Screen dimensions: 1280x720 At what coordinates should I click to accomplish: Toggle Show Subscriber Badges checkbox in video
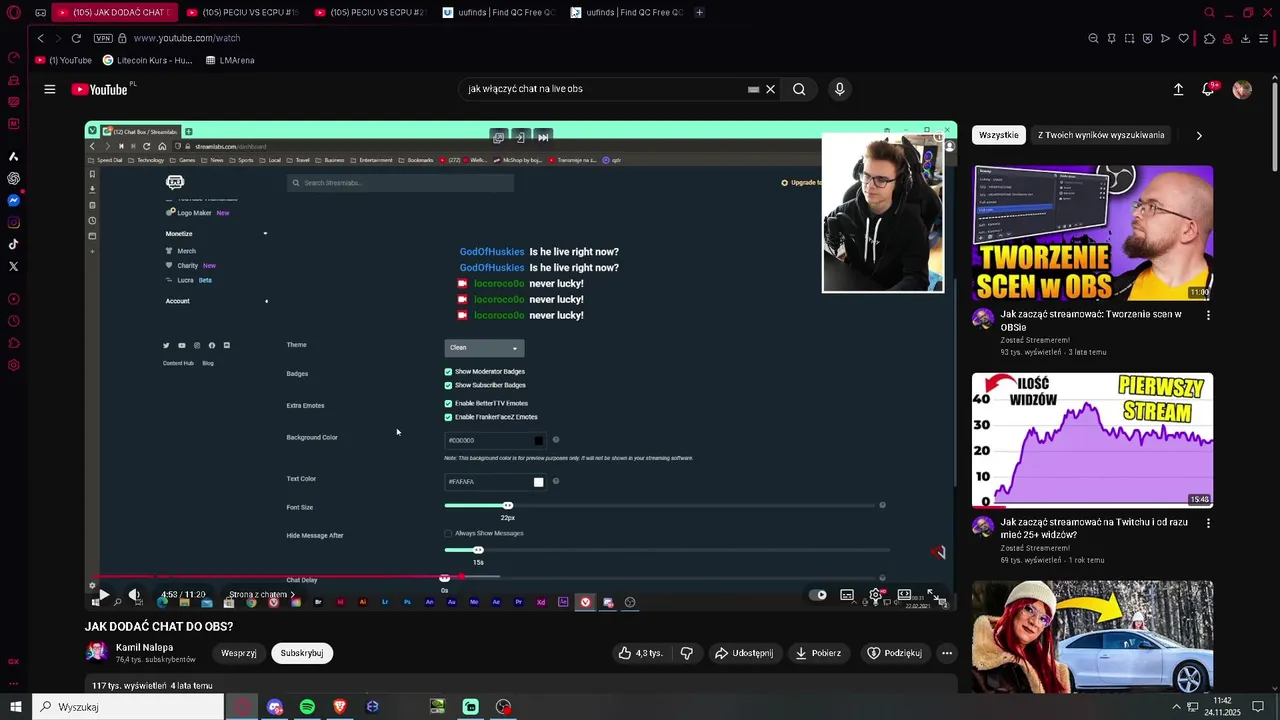448,385
